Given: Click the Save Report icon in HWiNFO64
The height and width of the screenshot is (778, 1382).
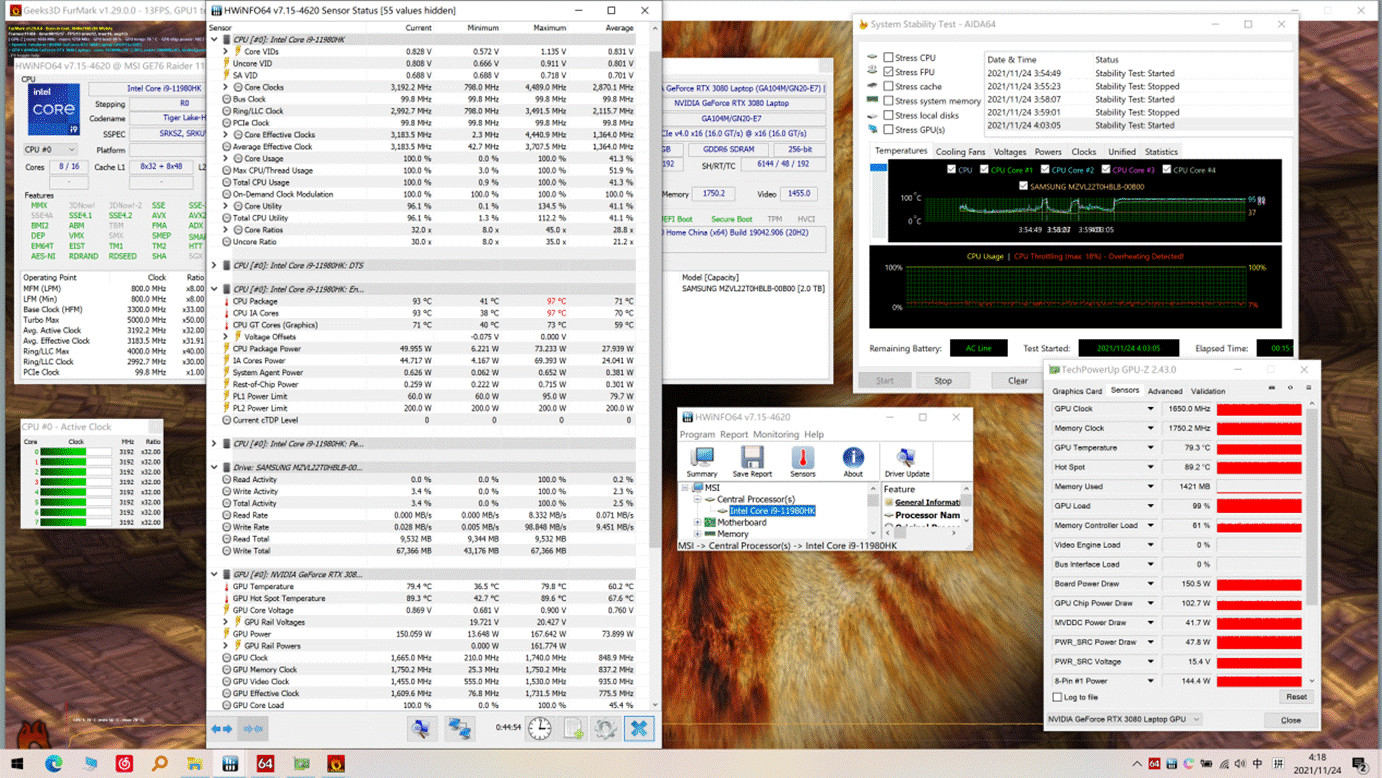Looking at the screenshot, I should pos(752,462).
